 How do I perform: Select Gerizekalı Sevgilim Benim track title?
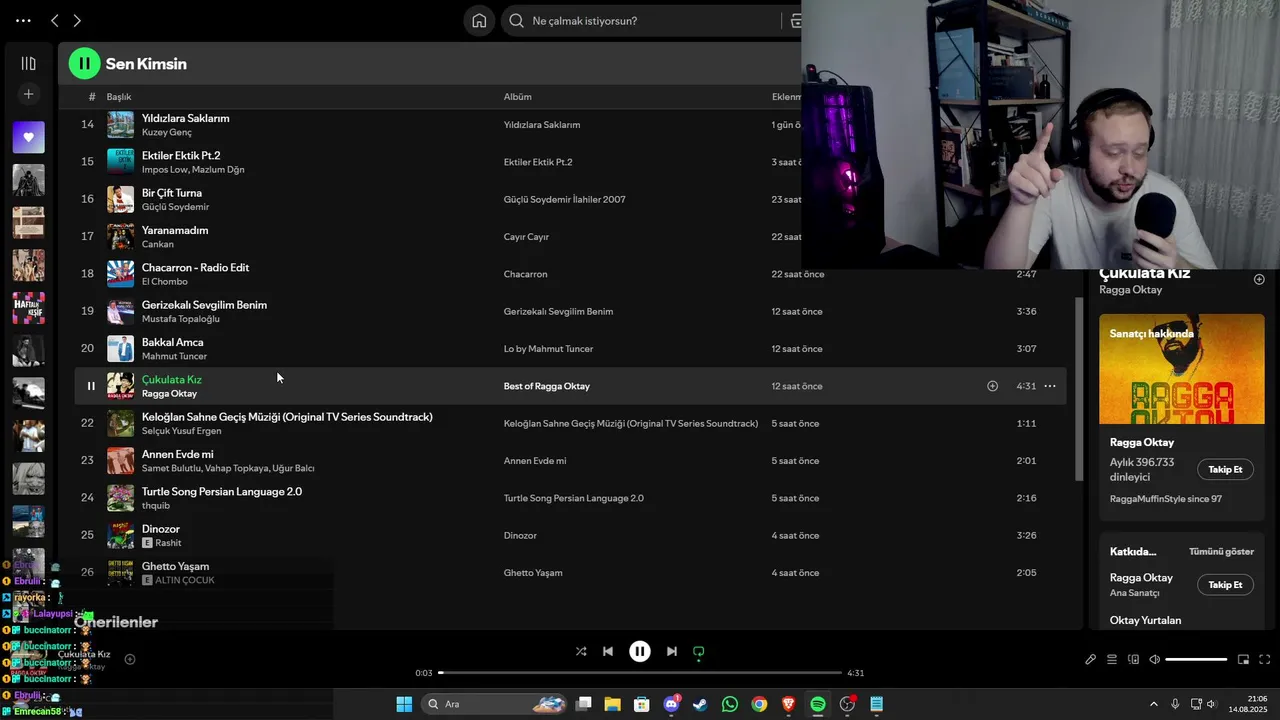coord(204,305)
